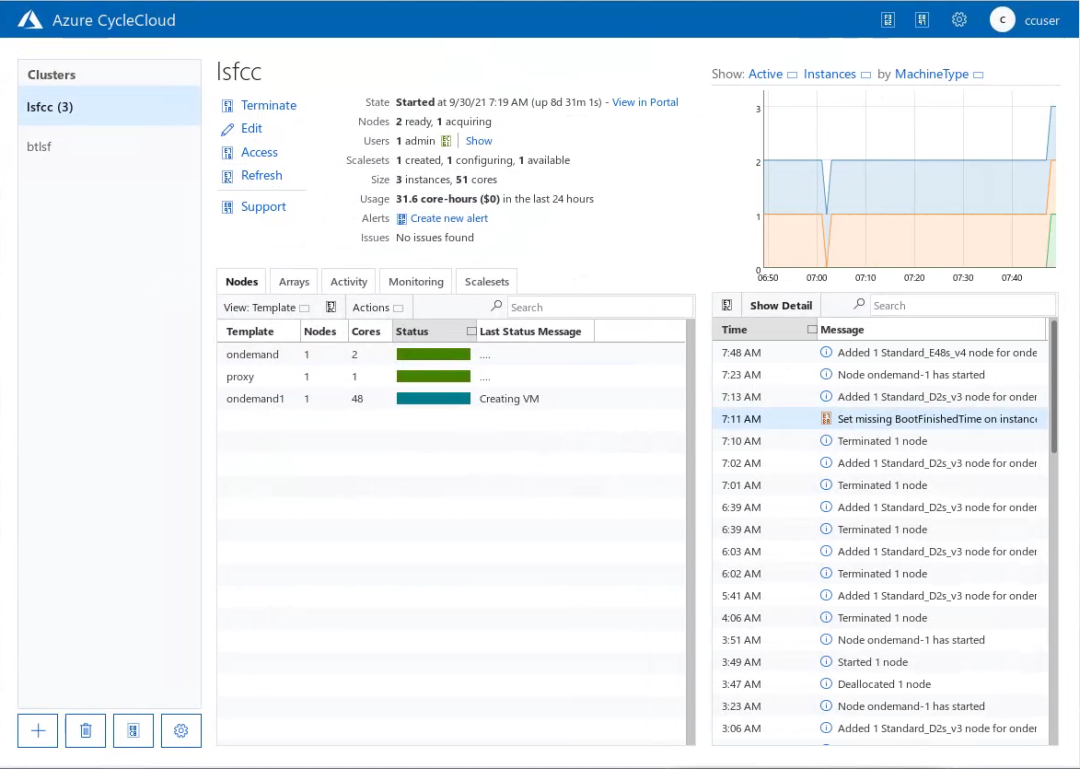Click the Create new alert link

click(x=449, y=218)
